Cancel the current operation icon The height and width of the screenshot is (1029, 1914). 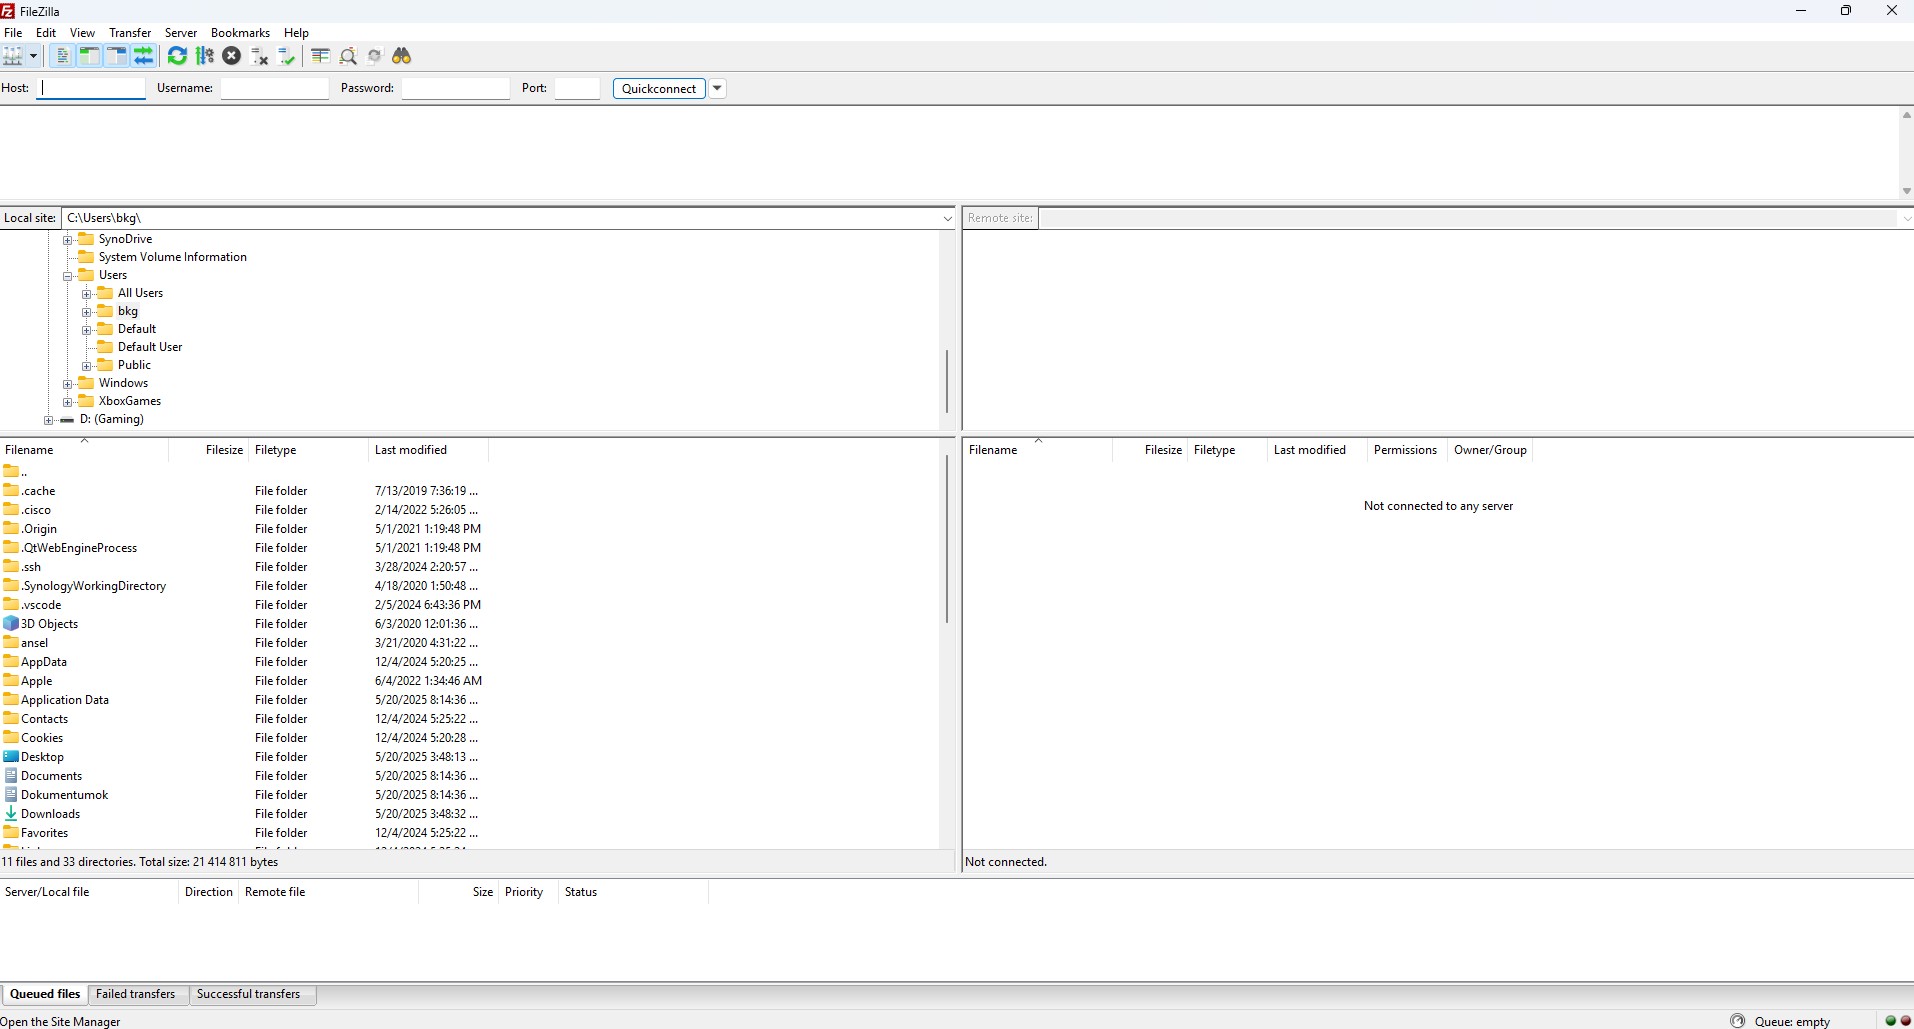(232, 56)
